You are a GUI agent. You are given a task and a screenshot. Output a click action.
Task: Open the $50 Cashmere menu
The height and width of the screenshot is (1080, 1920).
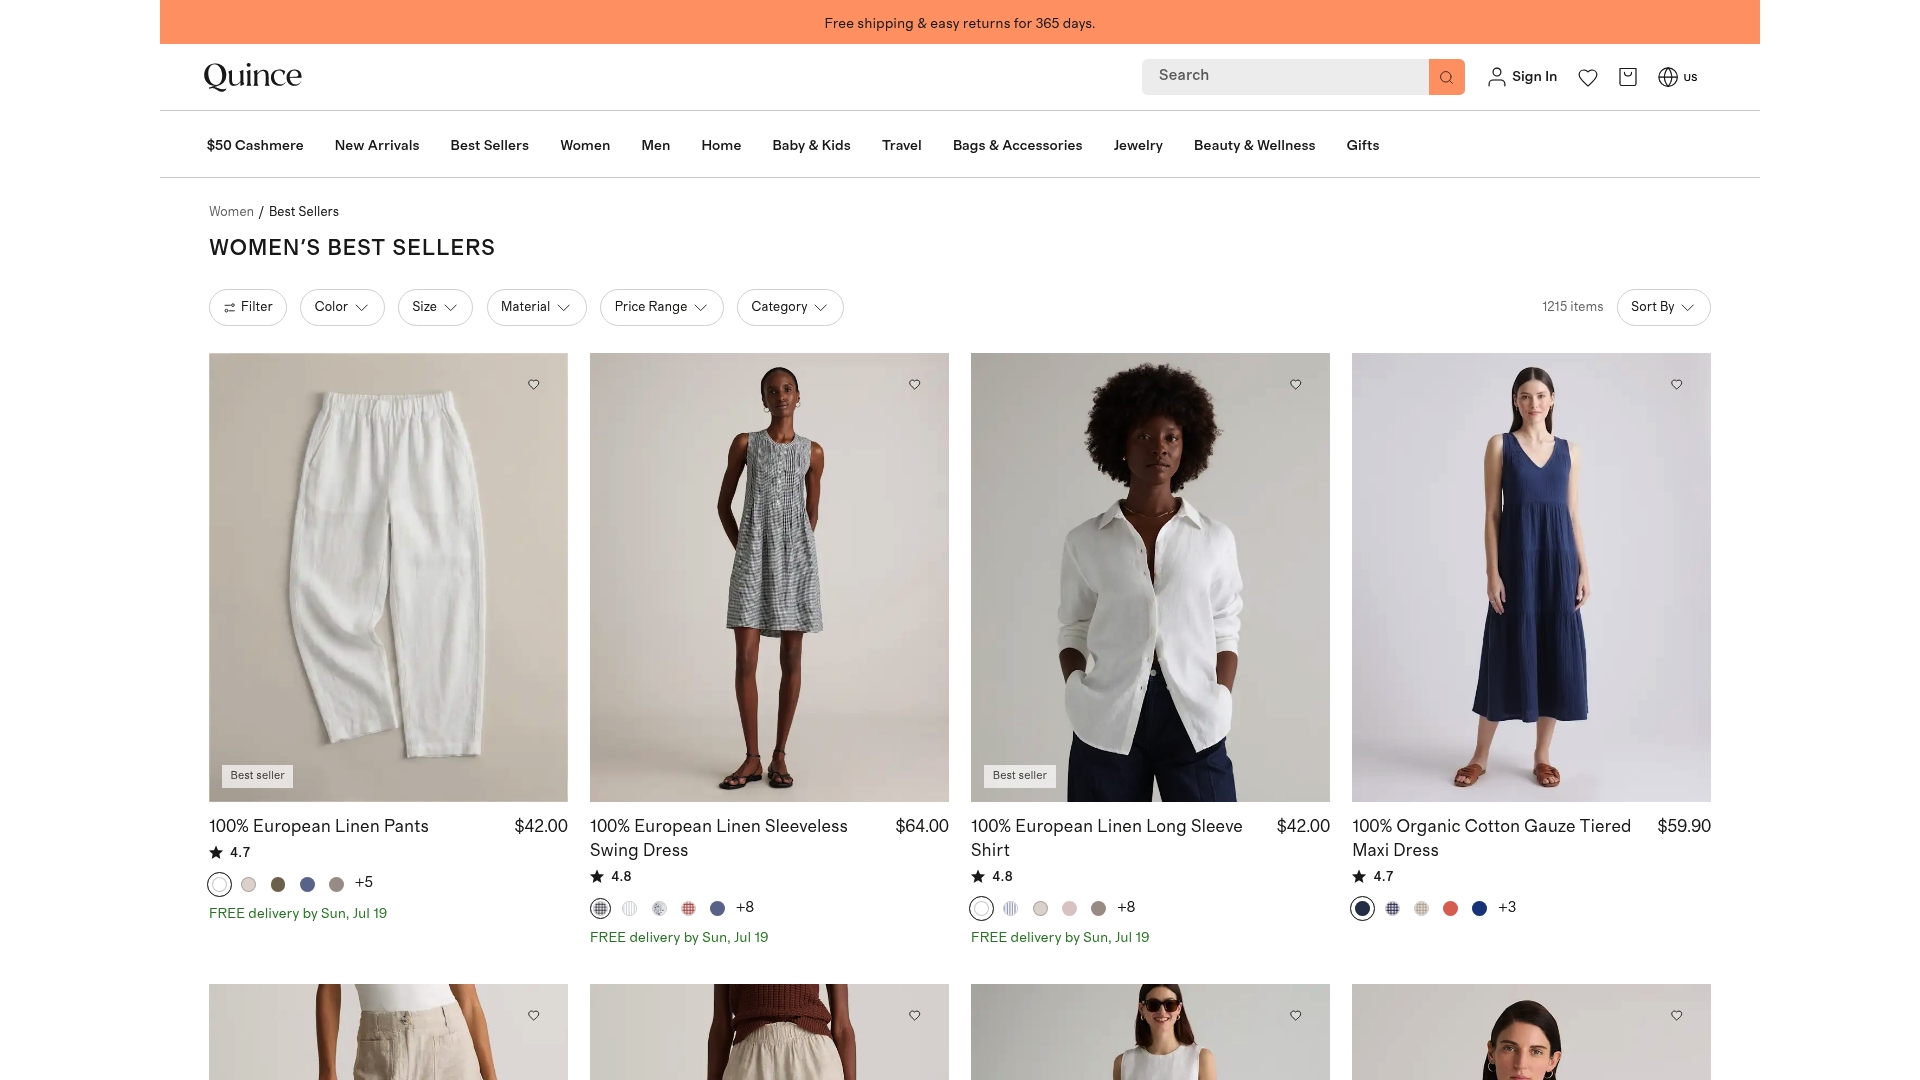pos(255,145)
